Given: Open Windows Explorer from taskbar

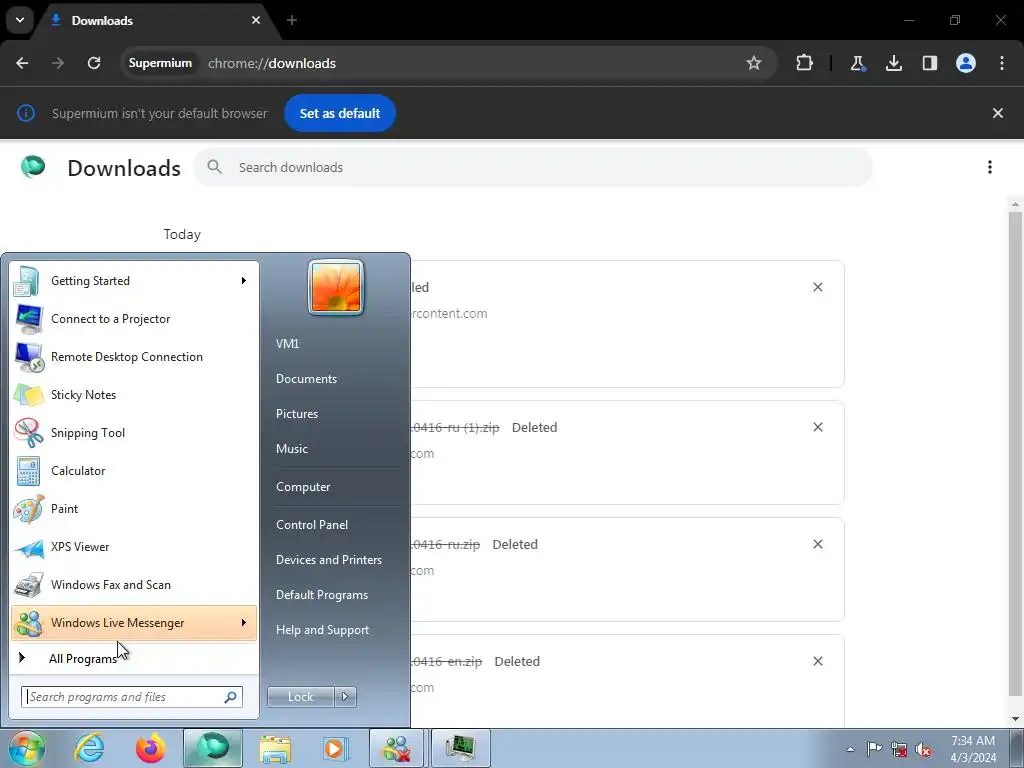Looking at the screenshot, I should [275, 748].
